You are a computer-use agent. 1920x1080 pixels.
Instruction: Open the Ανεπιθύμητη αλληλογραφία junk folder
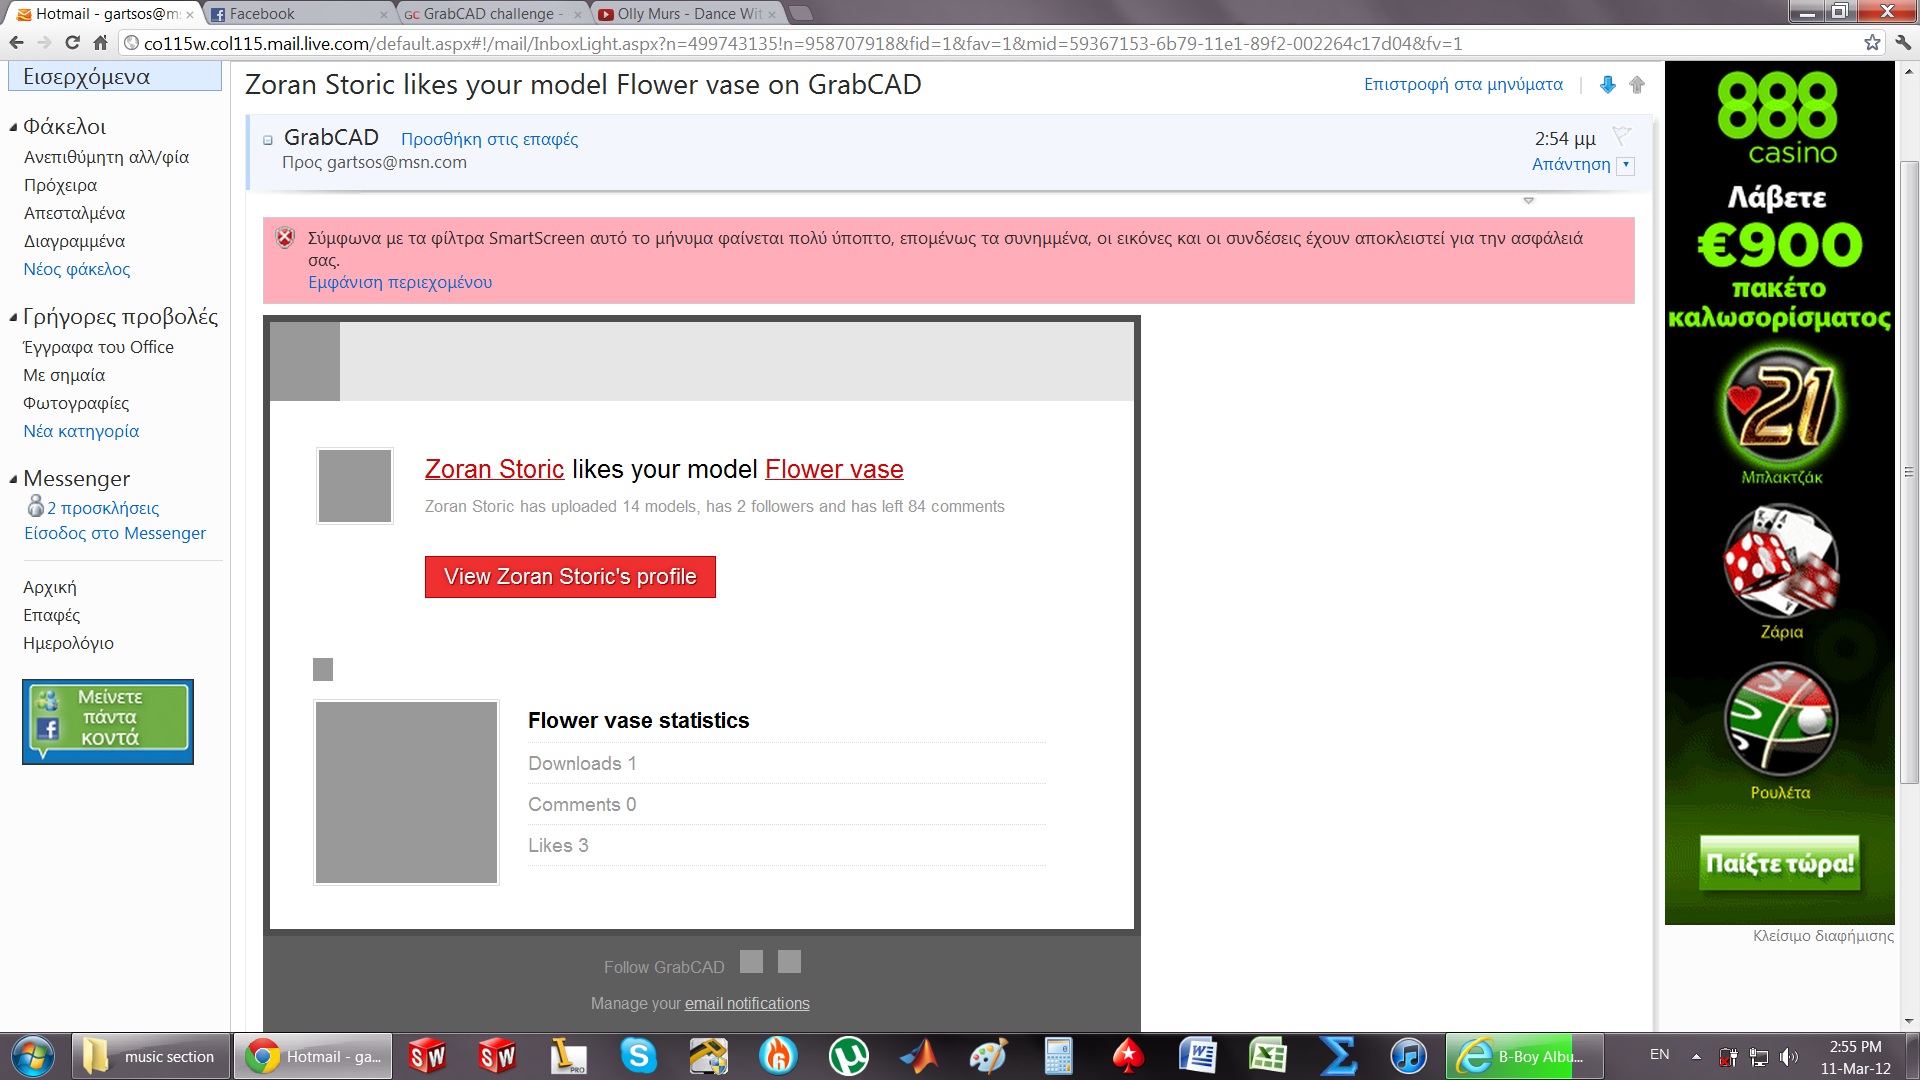pyautogui.click(x=106, y=157)
